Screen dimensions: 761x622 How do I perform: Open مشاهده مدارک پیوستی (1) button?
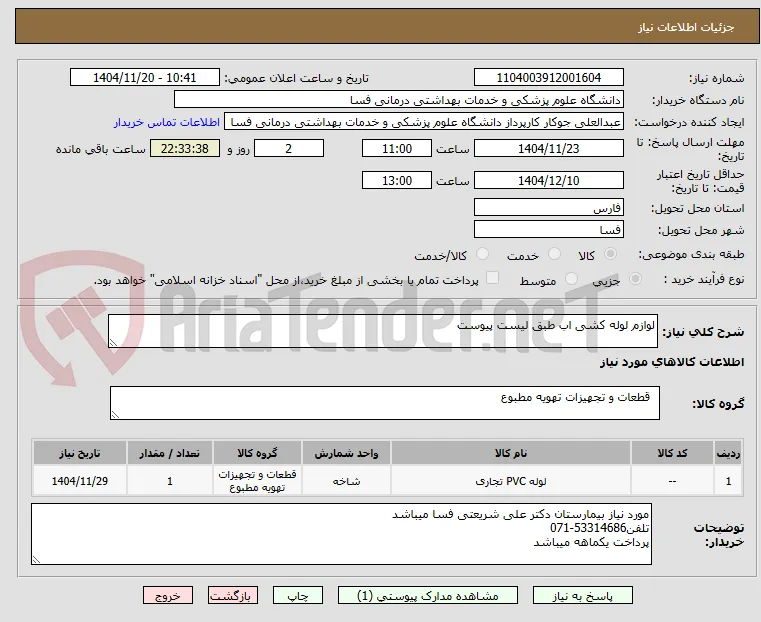point(428,595)
